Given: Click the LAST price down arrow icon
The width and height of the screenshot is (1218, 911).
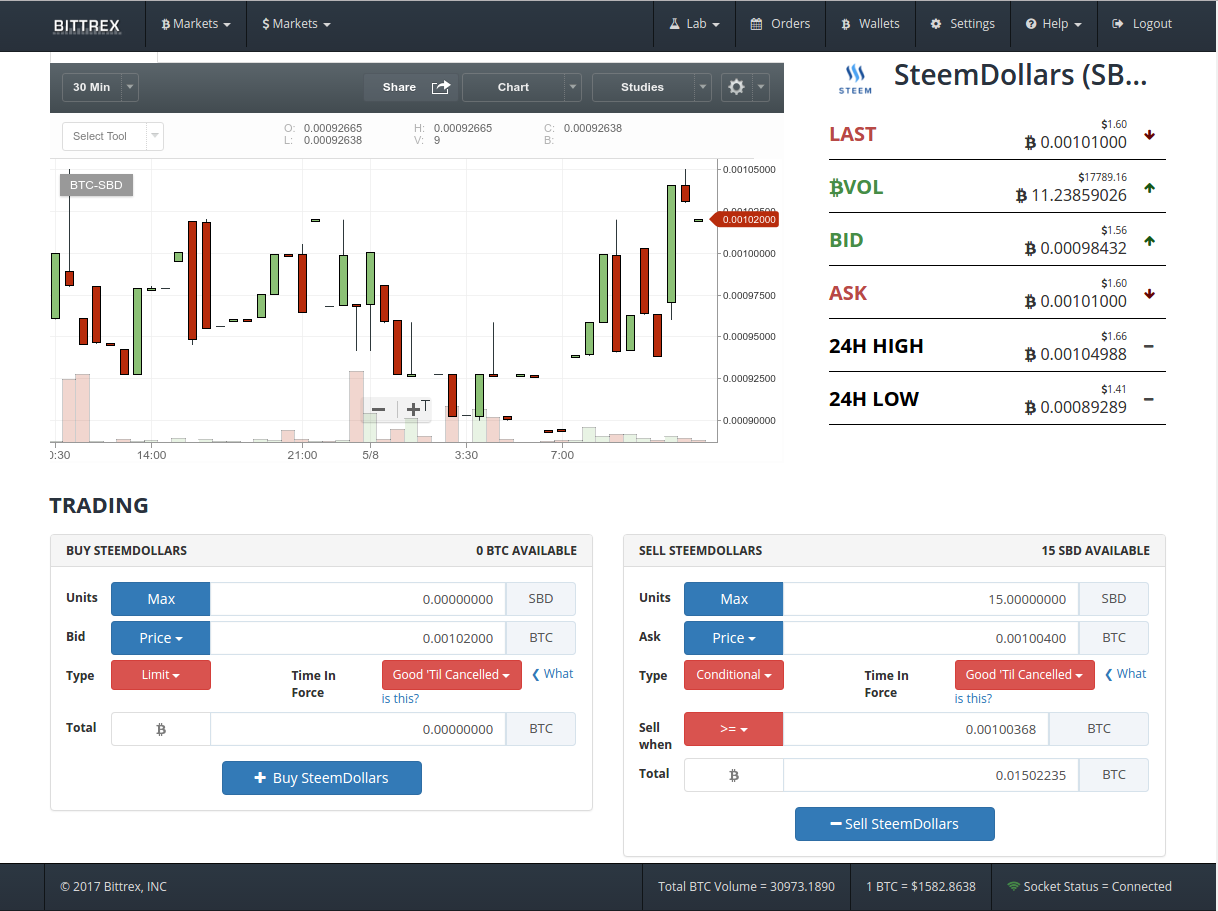Looking at the screenshot, I should [x=1149, y=134].
